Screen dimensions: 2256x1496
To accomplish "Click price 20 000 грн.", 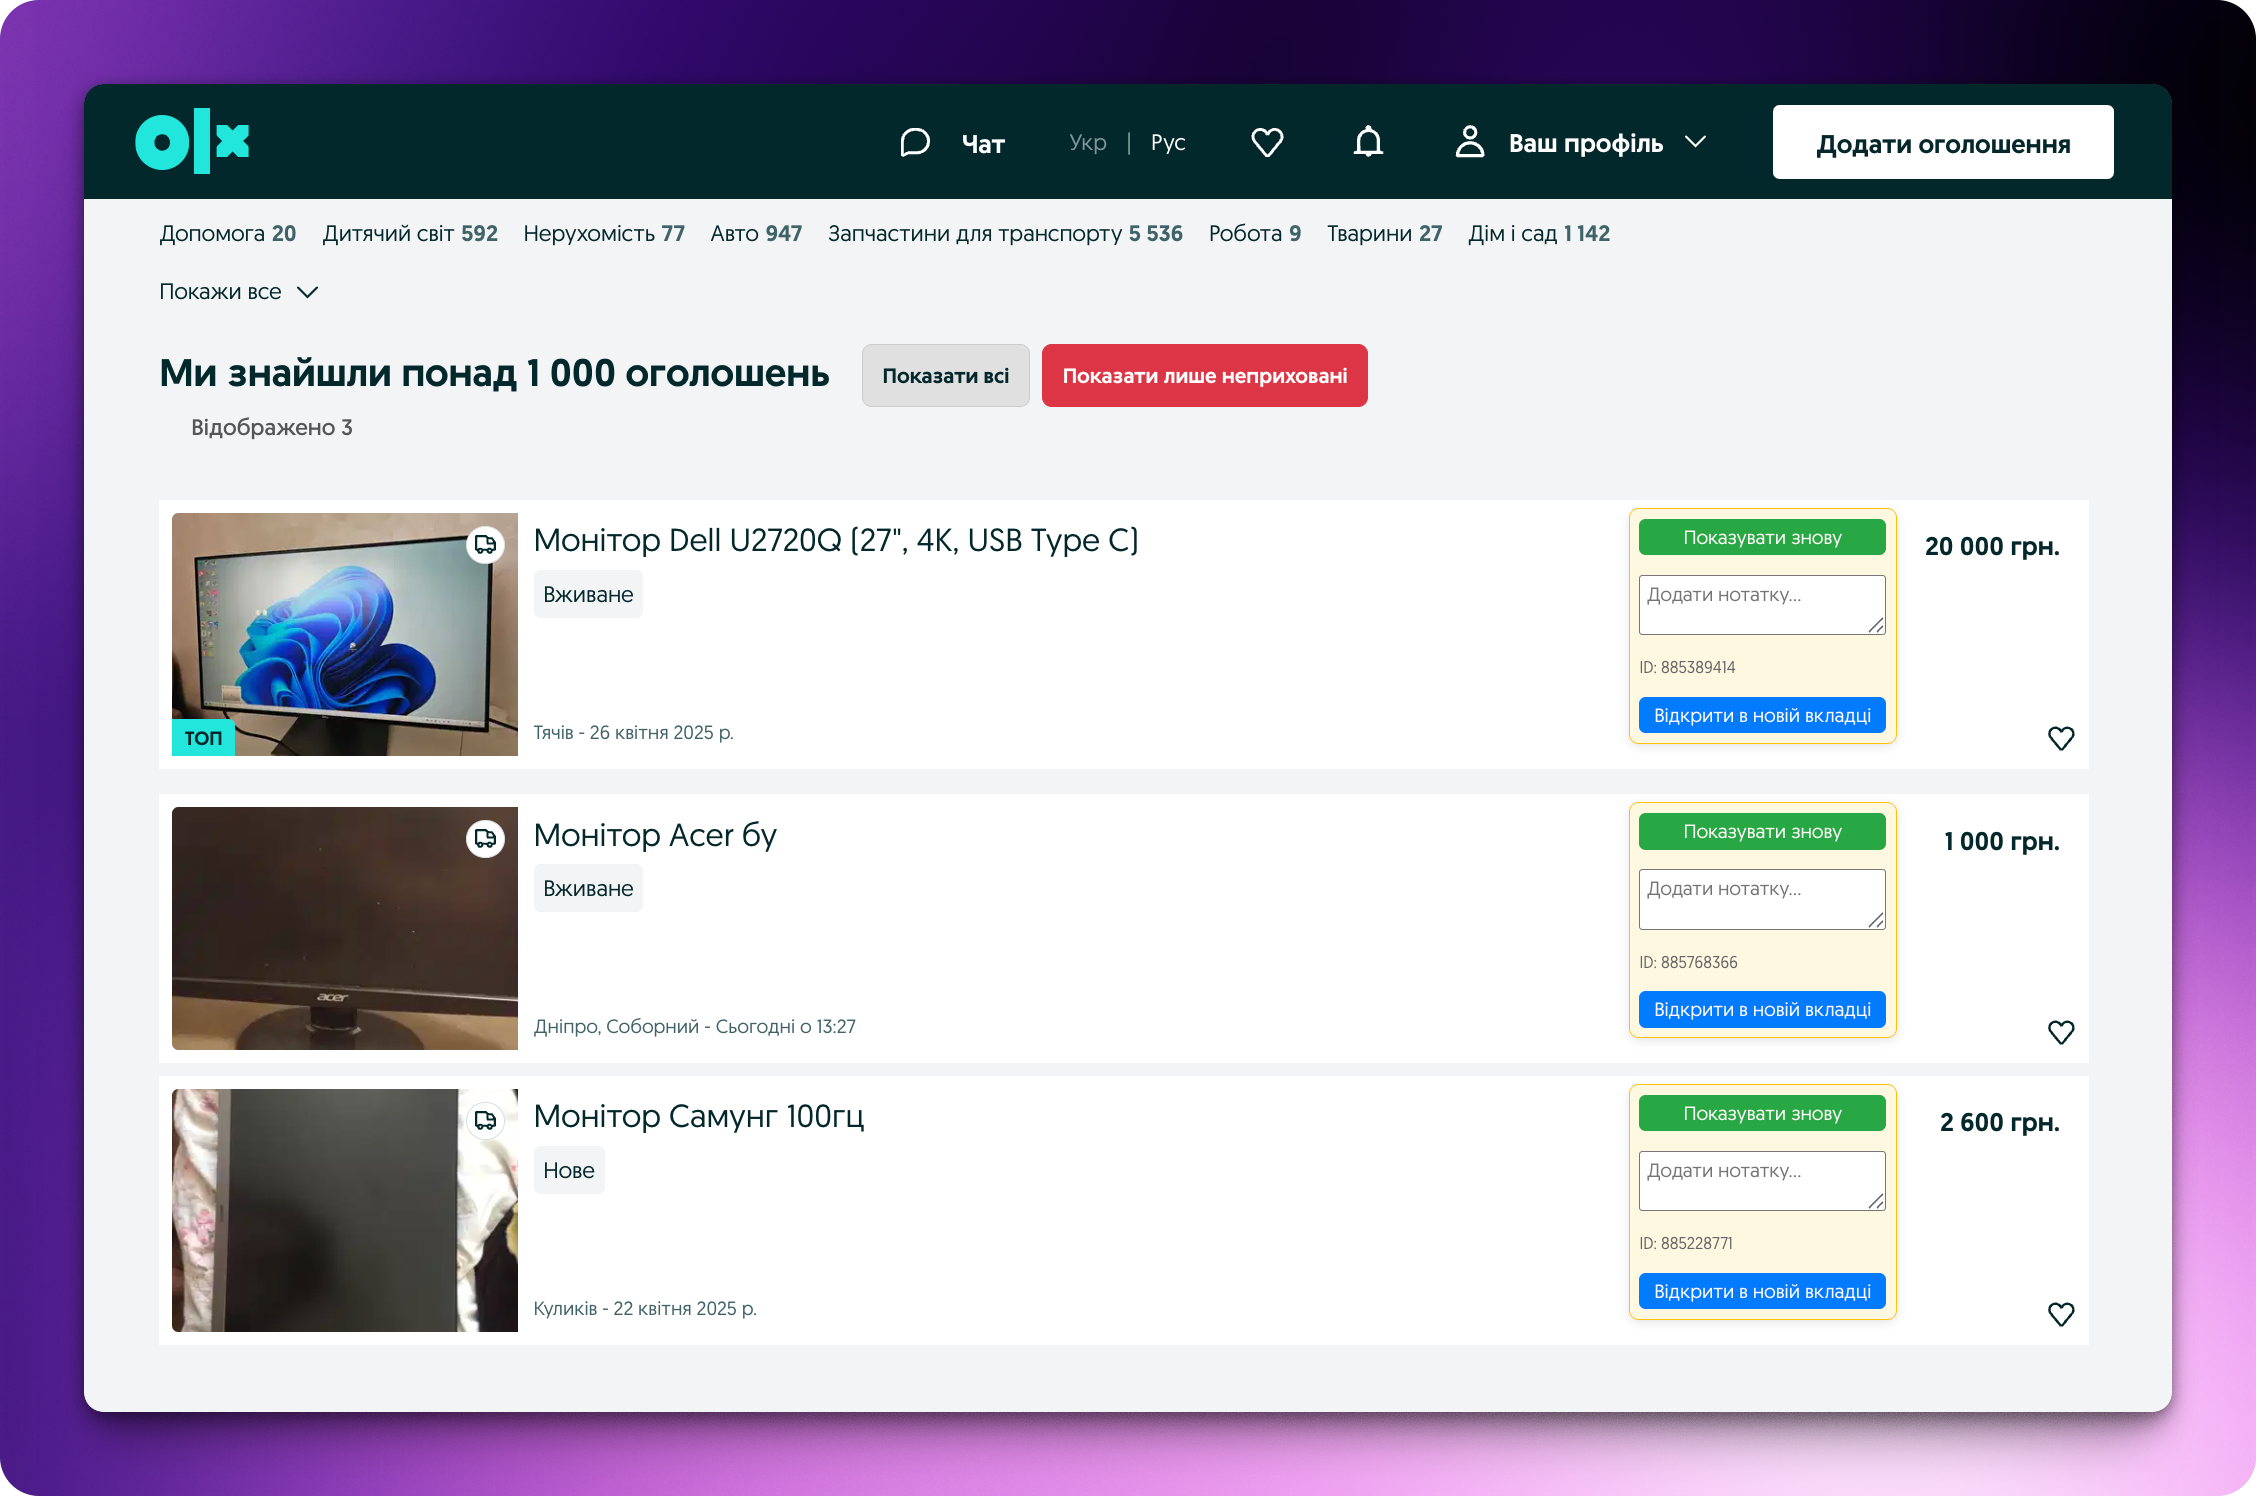I will pyautogui.click(x=1992, y=547).
